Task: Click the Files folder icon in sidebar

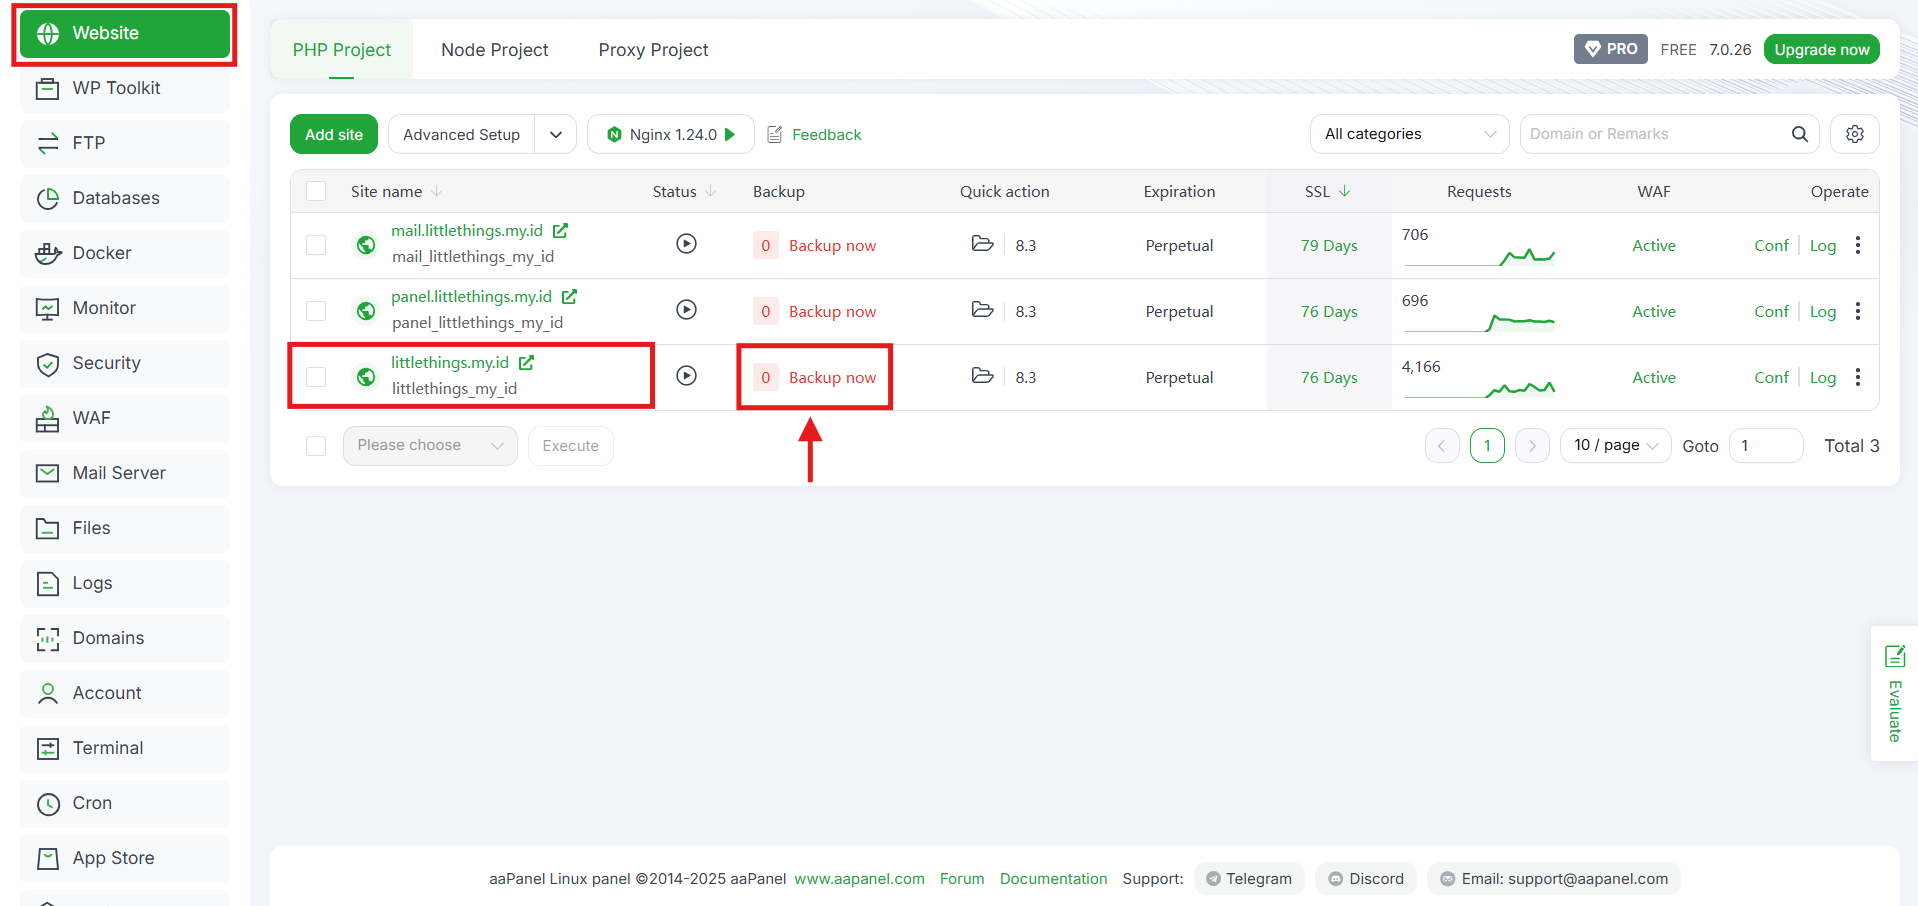Action: [48, 528]
